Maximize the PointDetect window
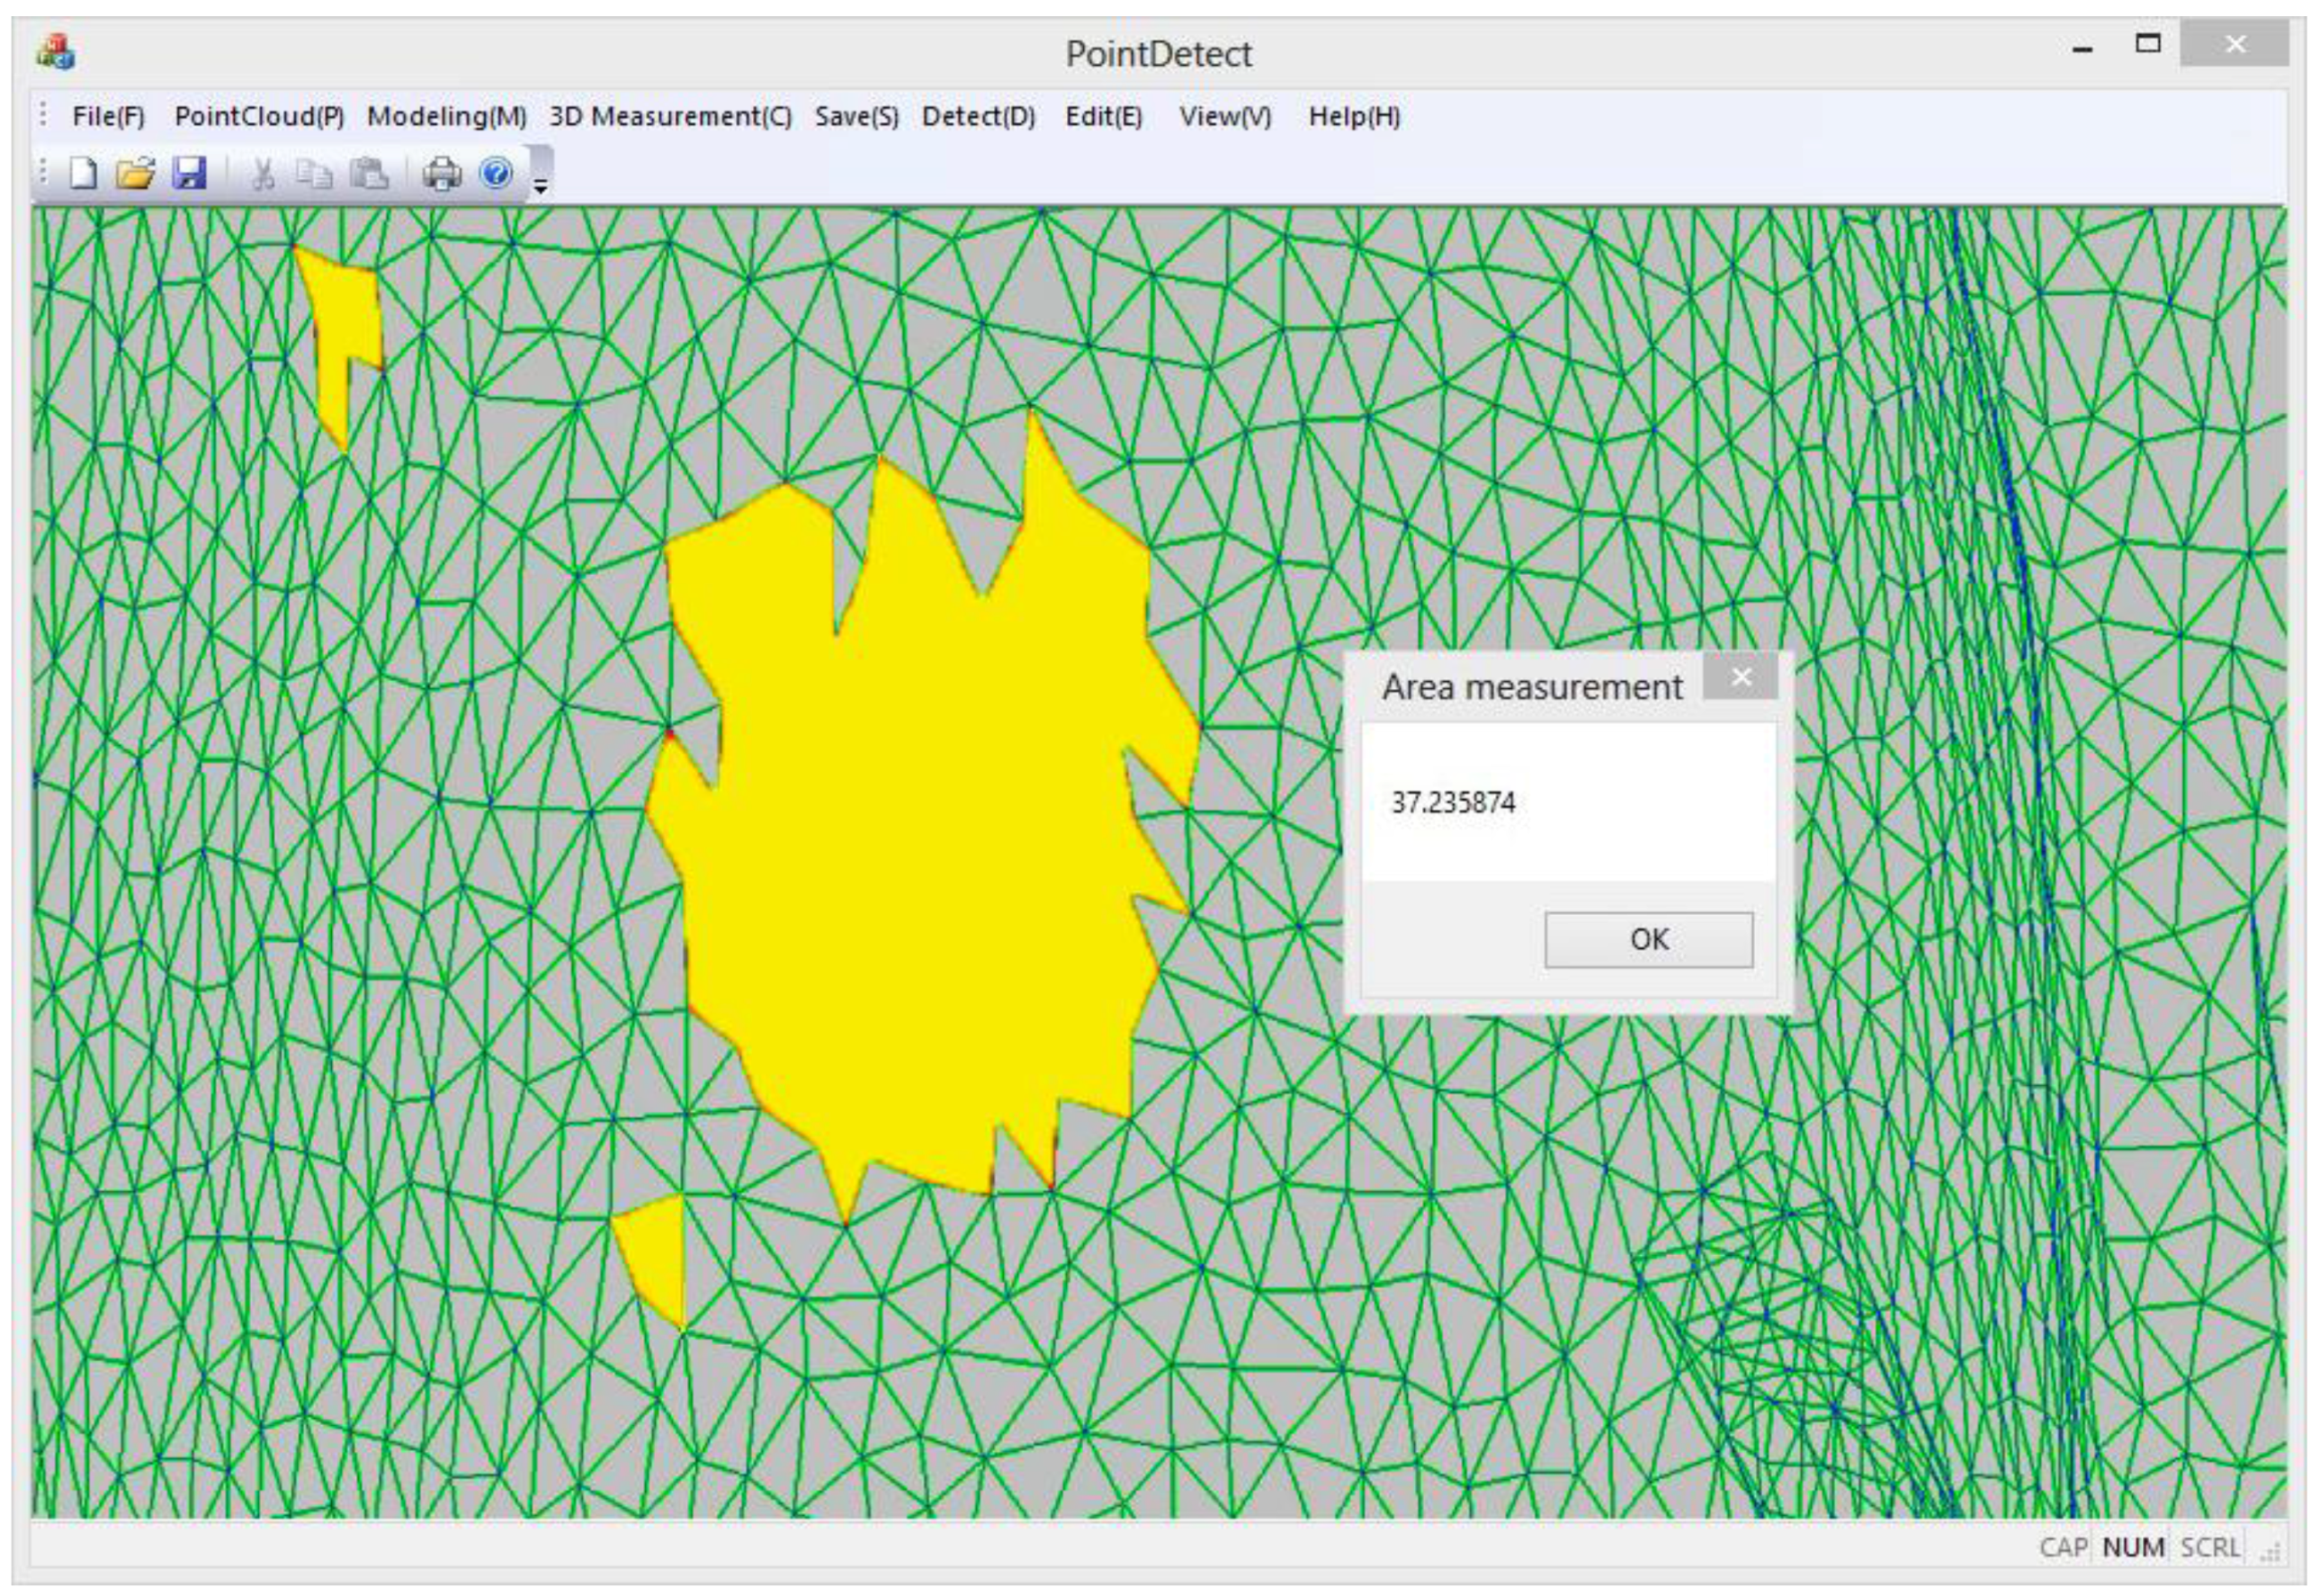The height and width of the screenshot is (1596, 2320). [2148, 44]
